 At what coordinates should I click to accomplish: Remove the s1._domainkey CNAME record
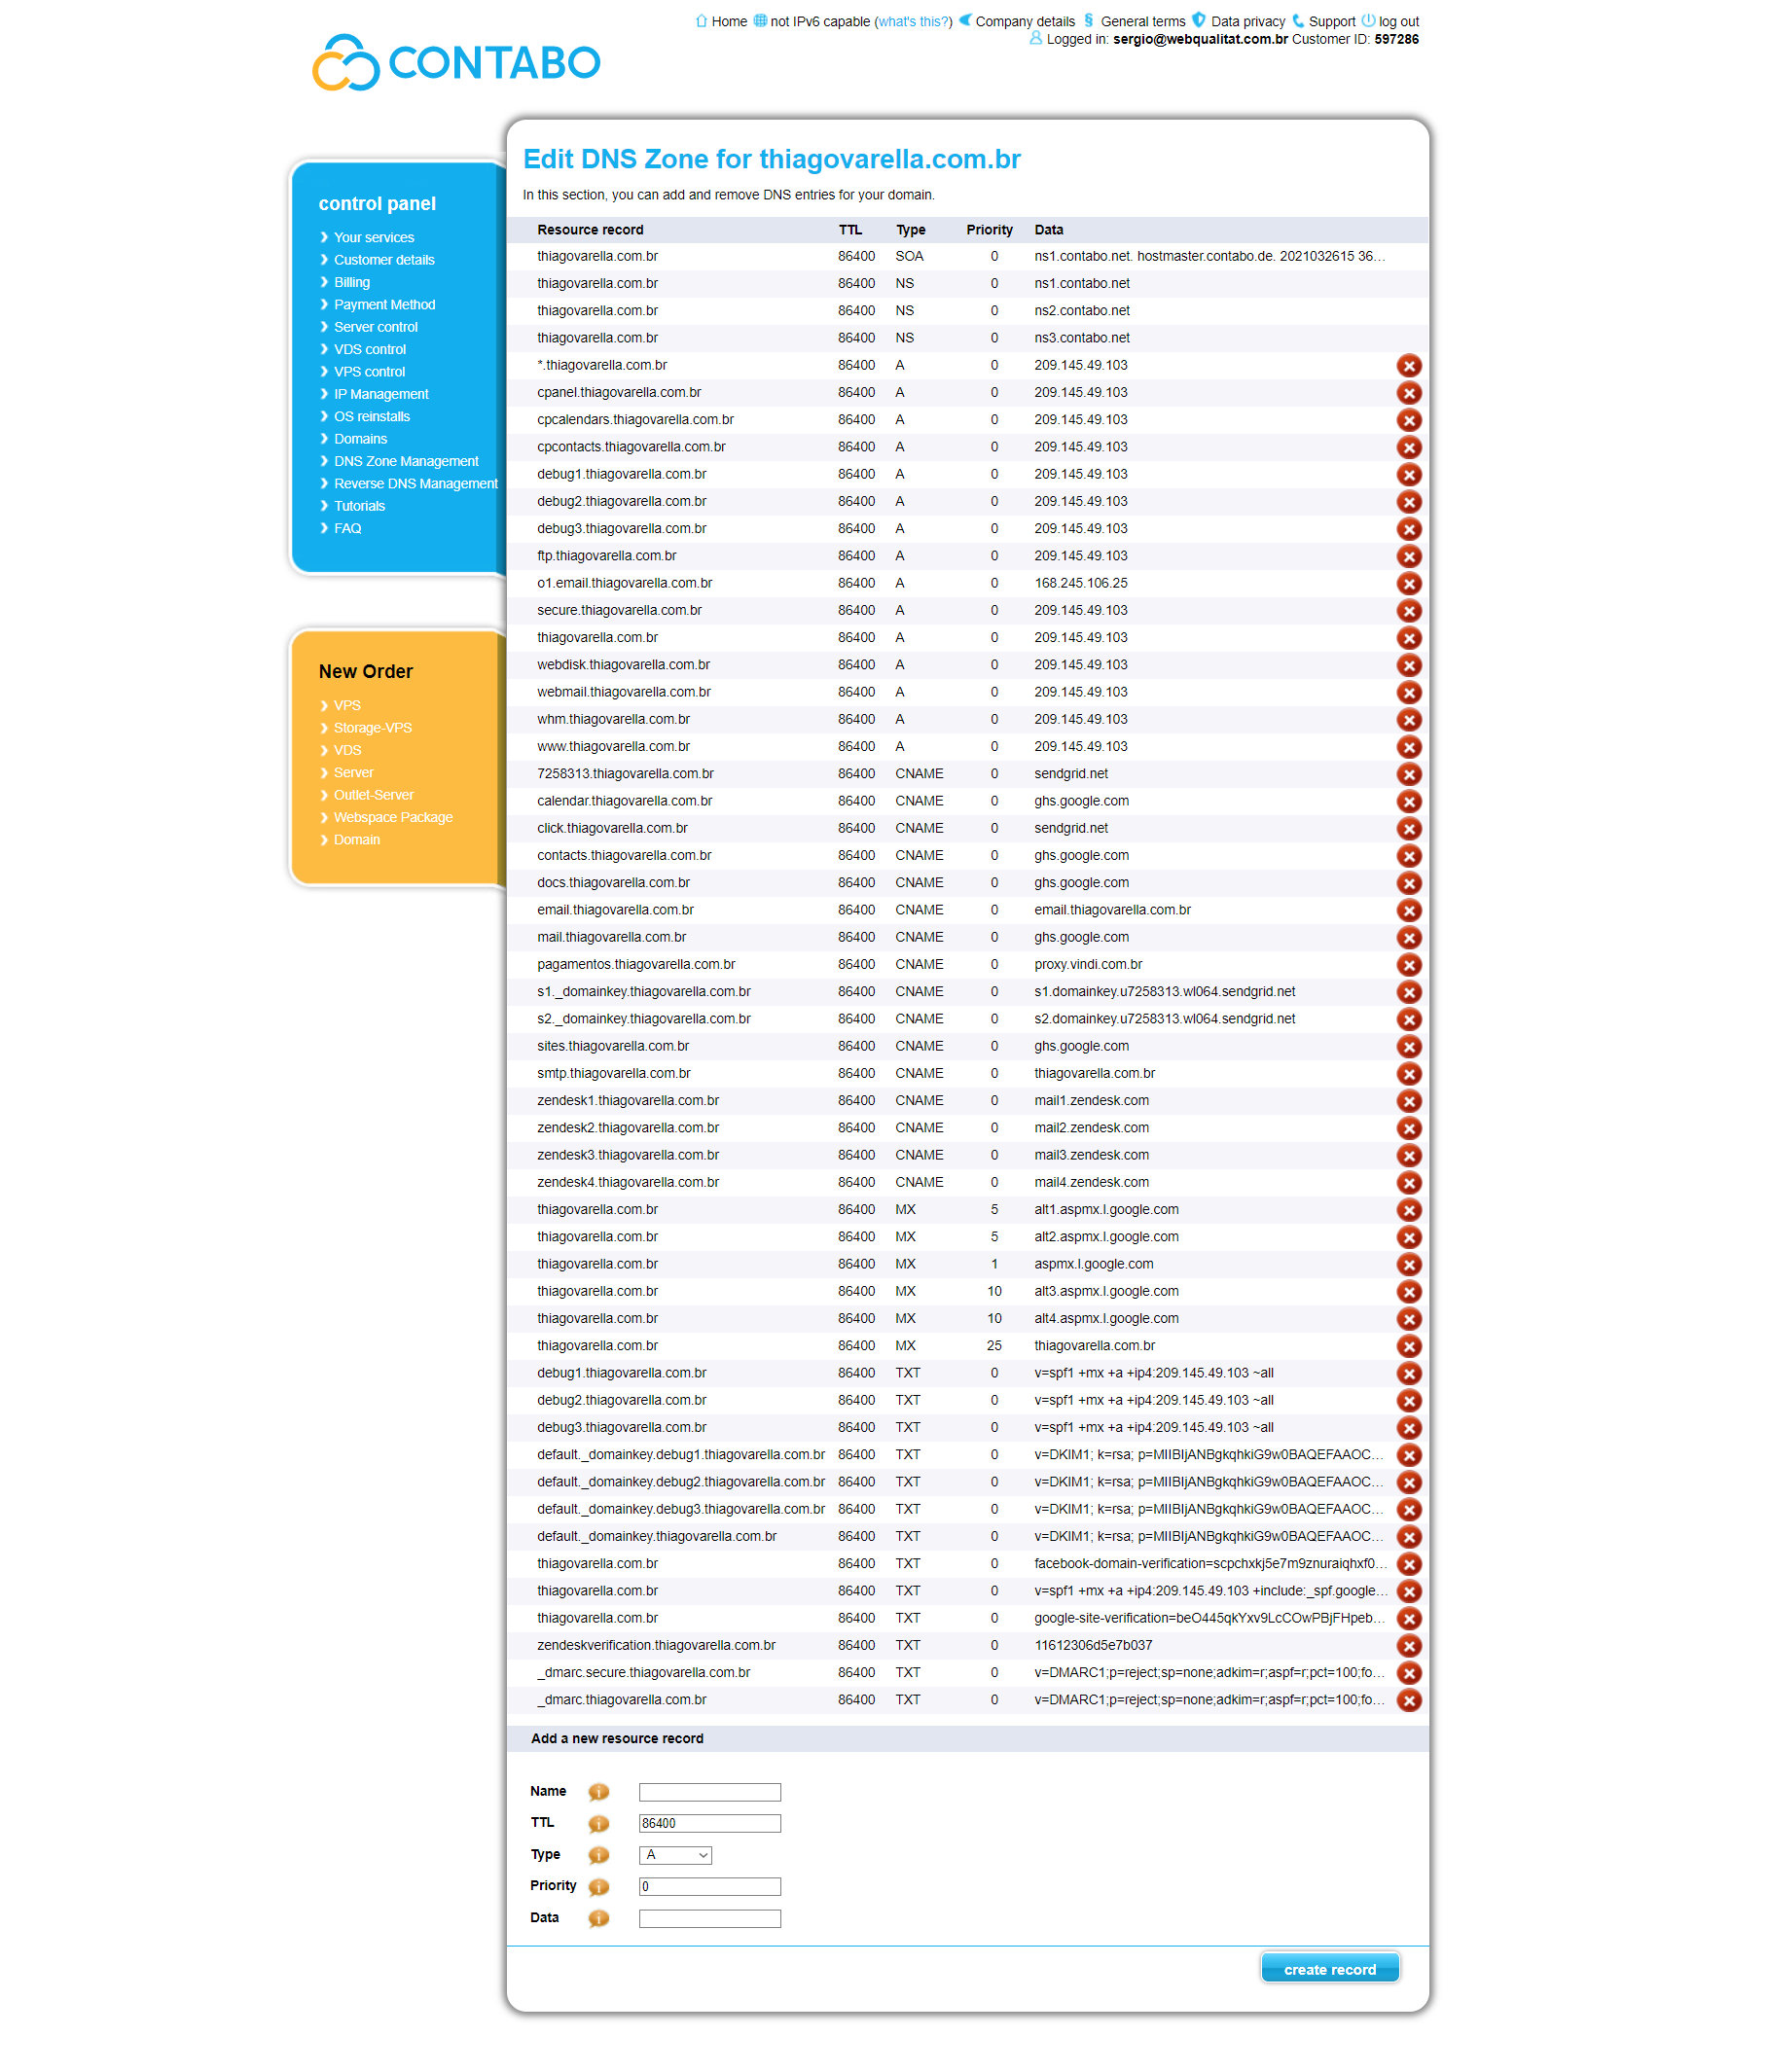1409,992
